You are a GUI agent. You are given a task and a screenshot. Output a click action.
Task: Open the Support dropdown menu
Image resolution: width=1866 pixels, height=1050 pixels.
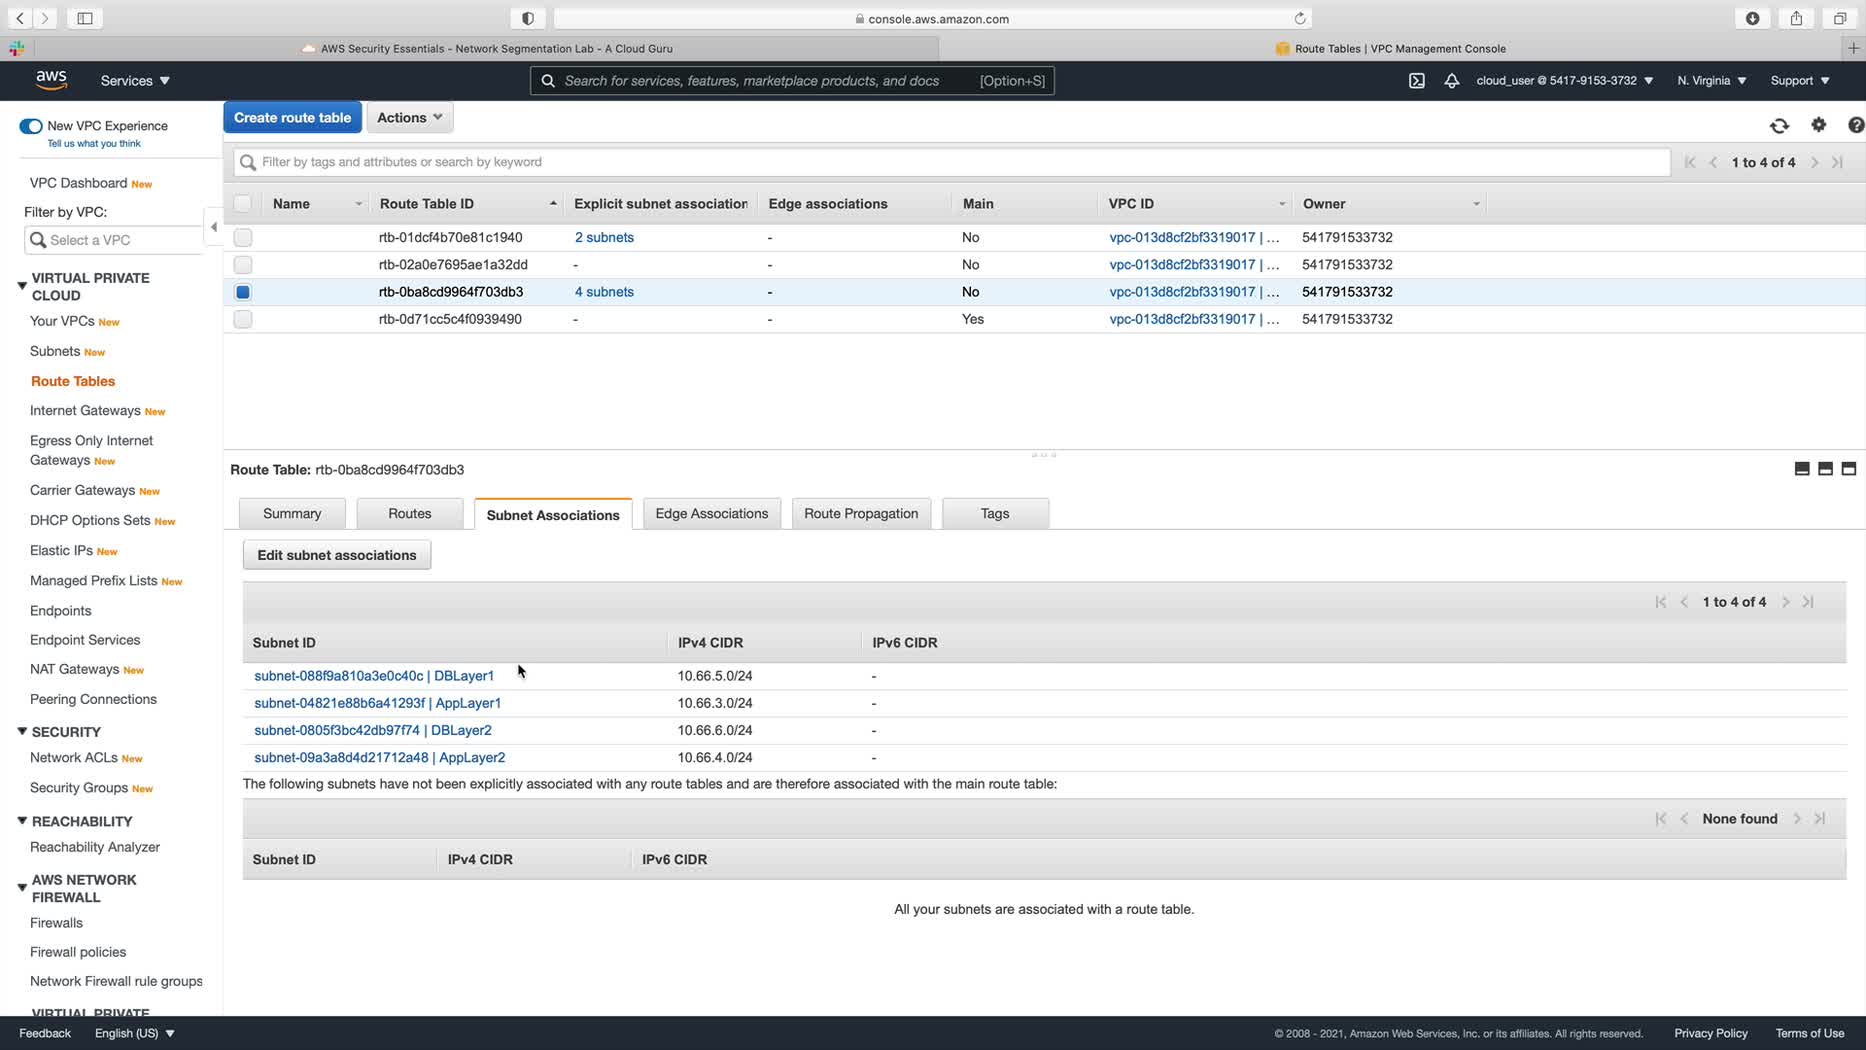(x=1800, y=81)
